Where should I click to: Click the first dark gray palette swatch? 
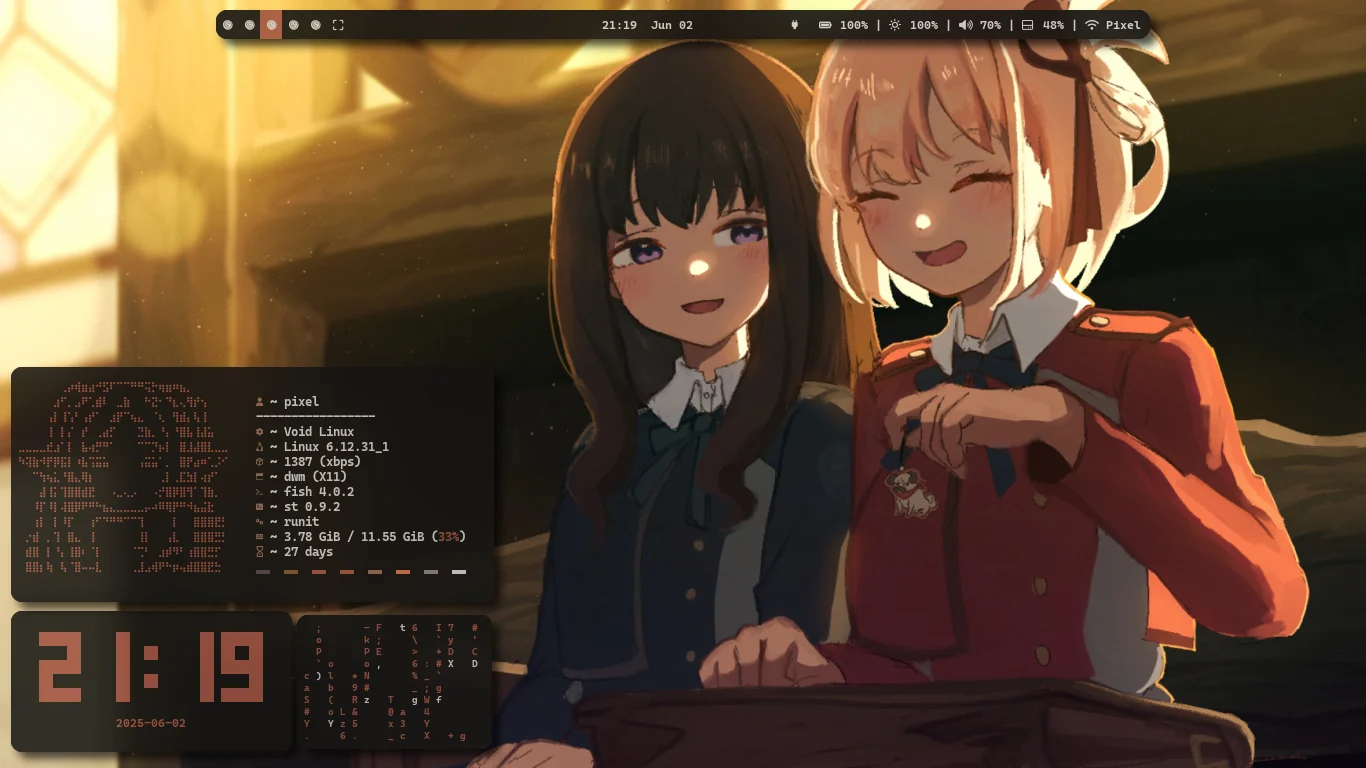click(x=263, y=572)
